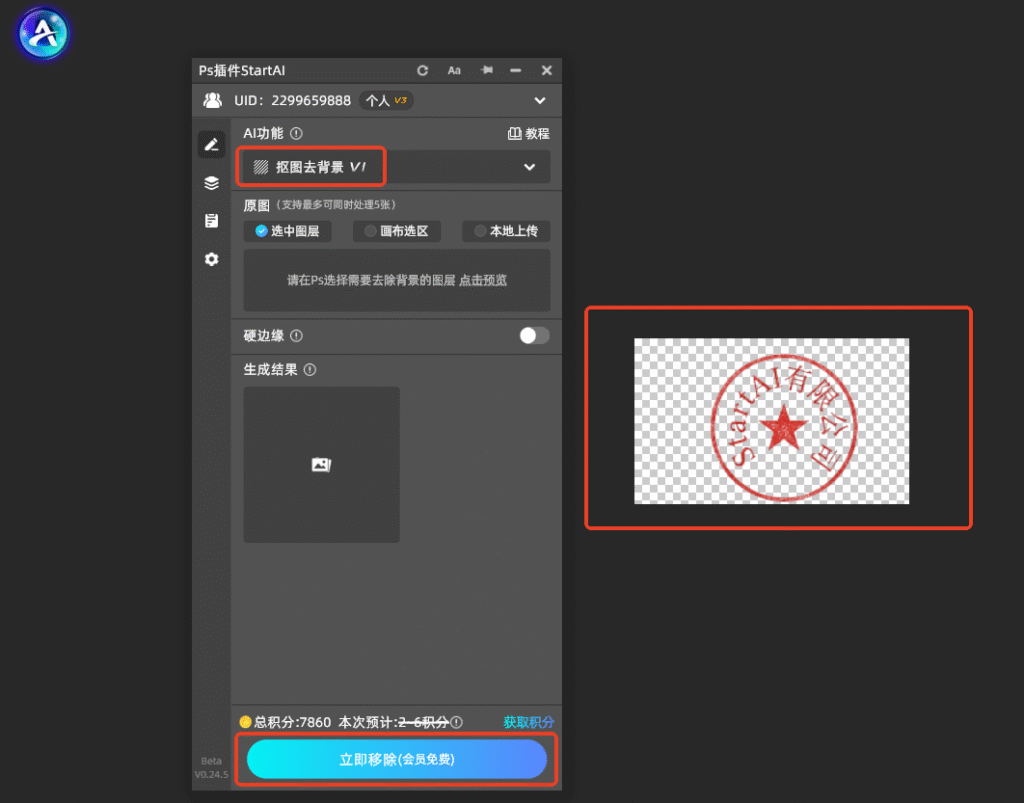Screen dimensions: 1024x803
Task: Click the 获取积分 link
Action: (x=528, y=722)
